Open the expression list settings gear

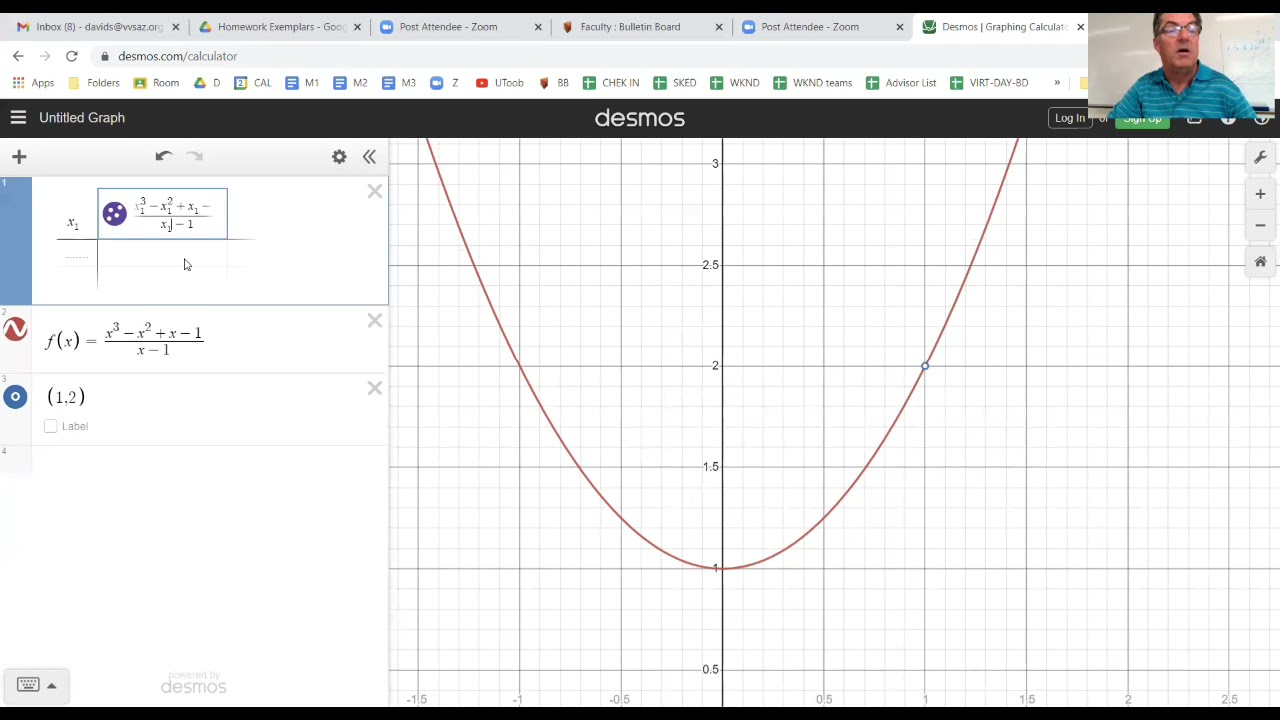click(x=339, y=157)
